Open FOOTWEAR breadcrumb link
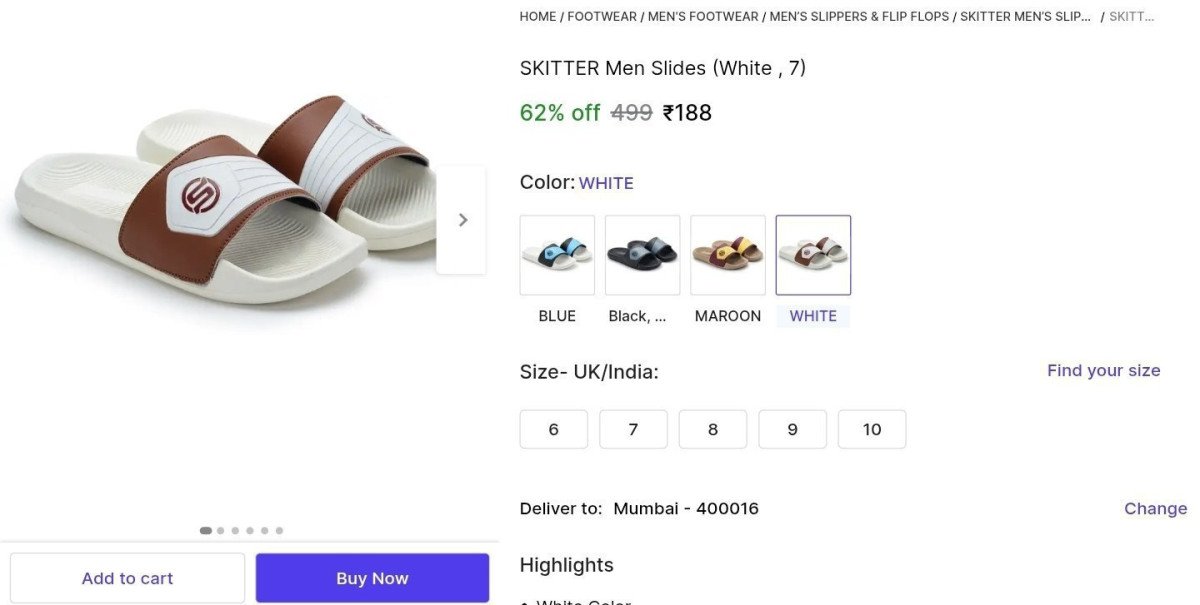This screenshot has width=1200, height=605. 602,17
